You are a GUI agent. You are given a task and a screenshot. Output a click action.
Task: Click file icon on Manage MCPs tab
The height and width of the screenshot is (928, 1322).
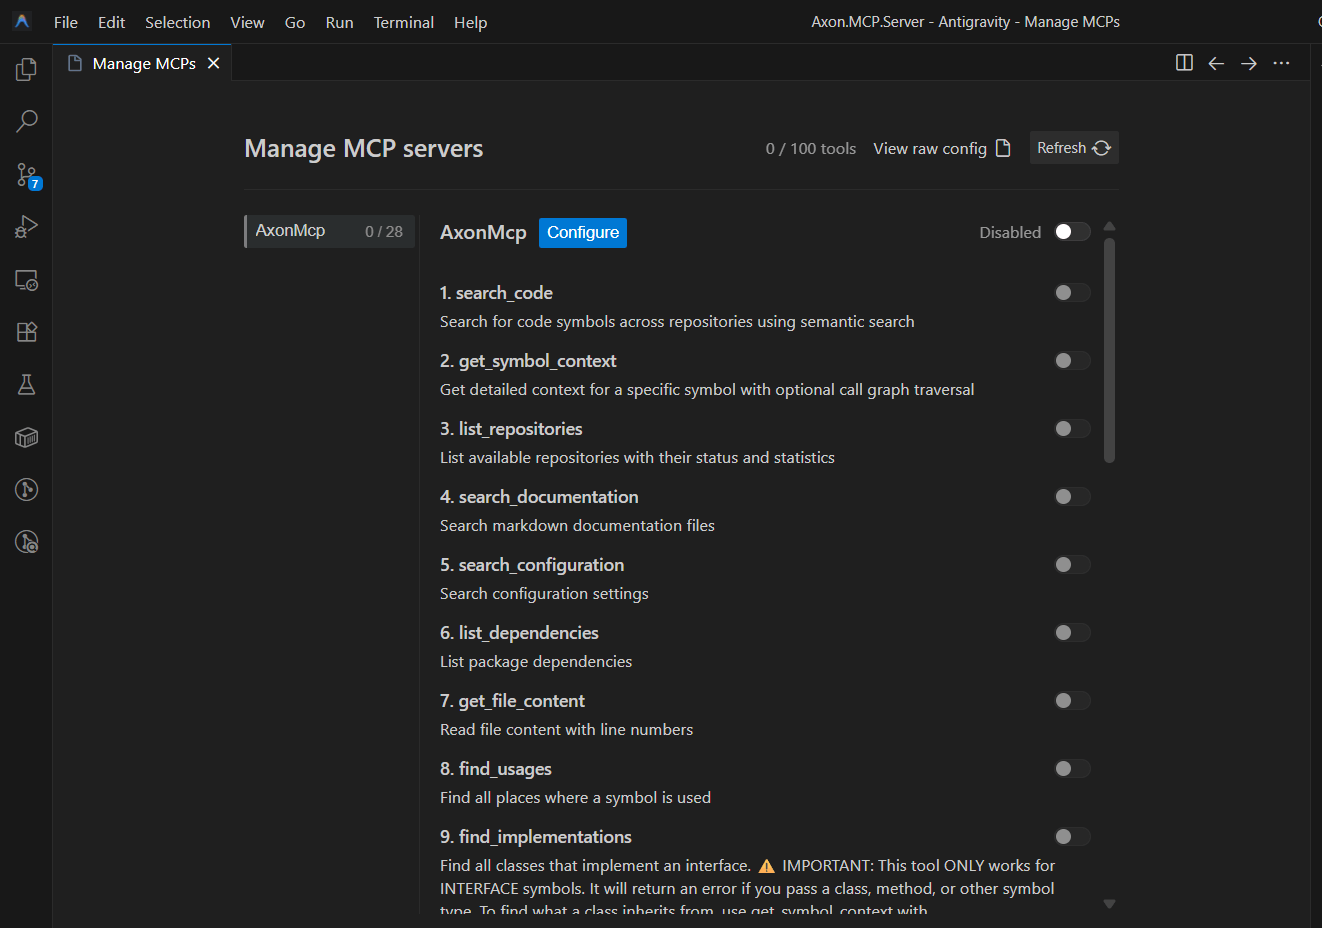click(75, 63)
